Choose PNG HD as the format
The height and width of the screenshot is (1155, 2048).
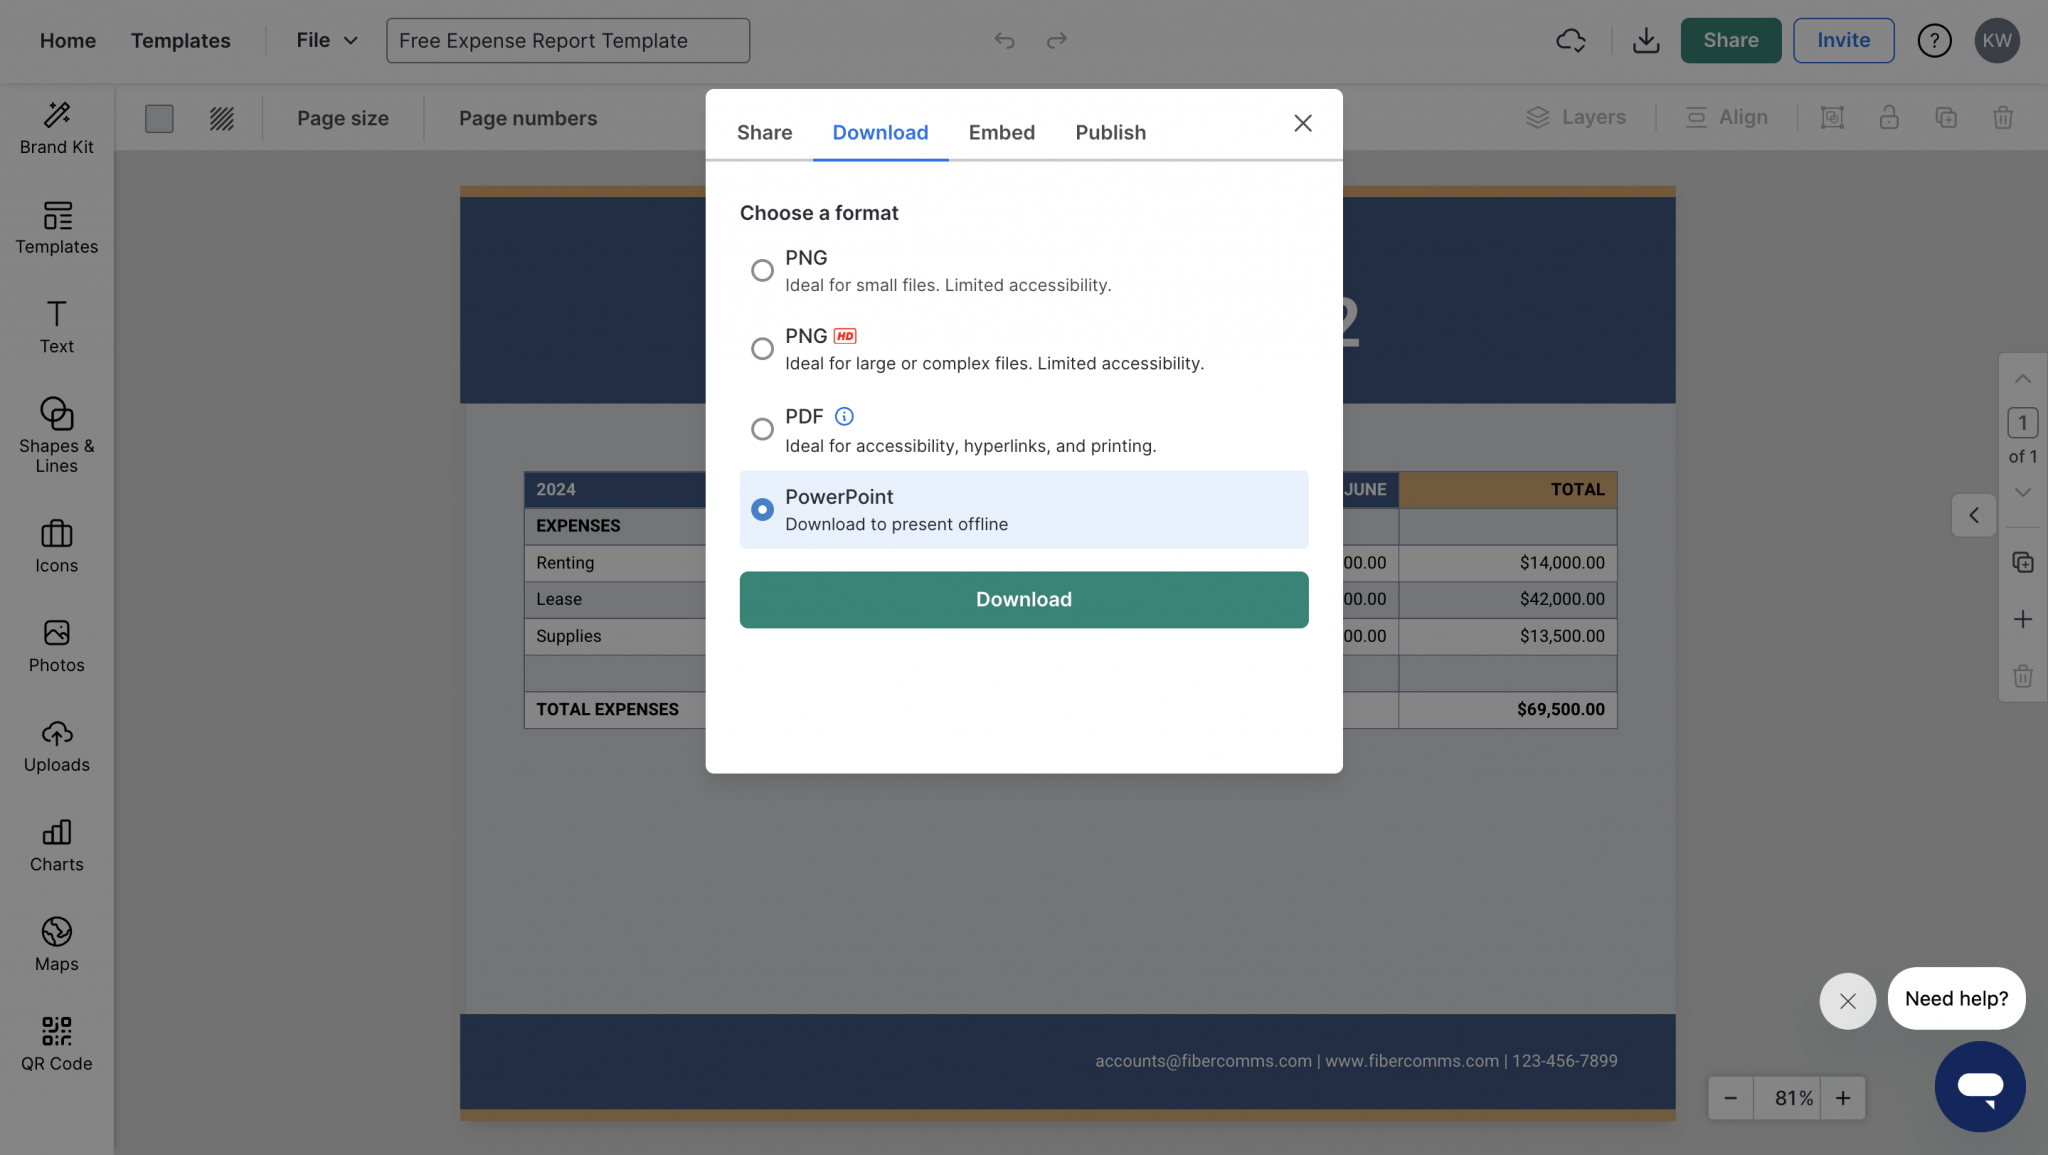(x=762, y=348)
